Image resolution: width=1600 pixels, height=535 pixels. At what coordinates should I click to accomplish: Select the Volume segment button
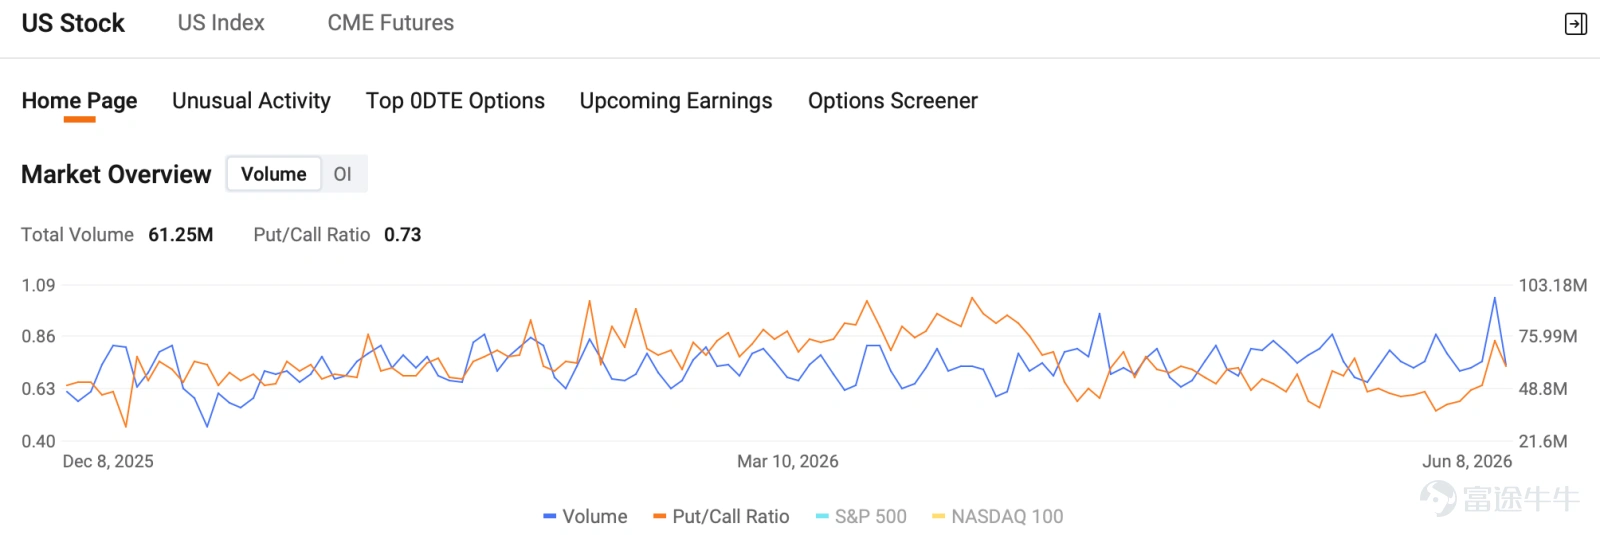pos(274,174)
